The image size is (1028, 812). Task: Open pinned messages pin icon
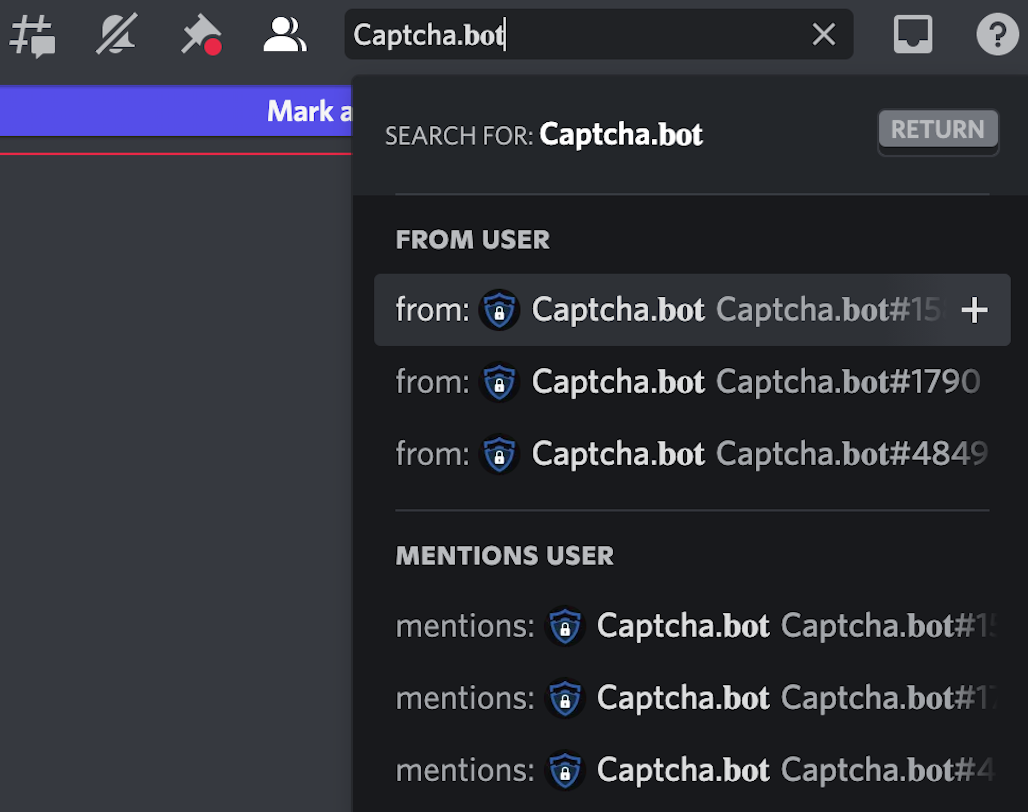click(x=200, y=35)
